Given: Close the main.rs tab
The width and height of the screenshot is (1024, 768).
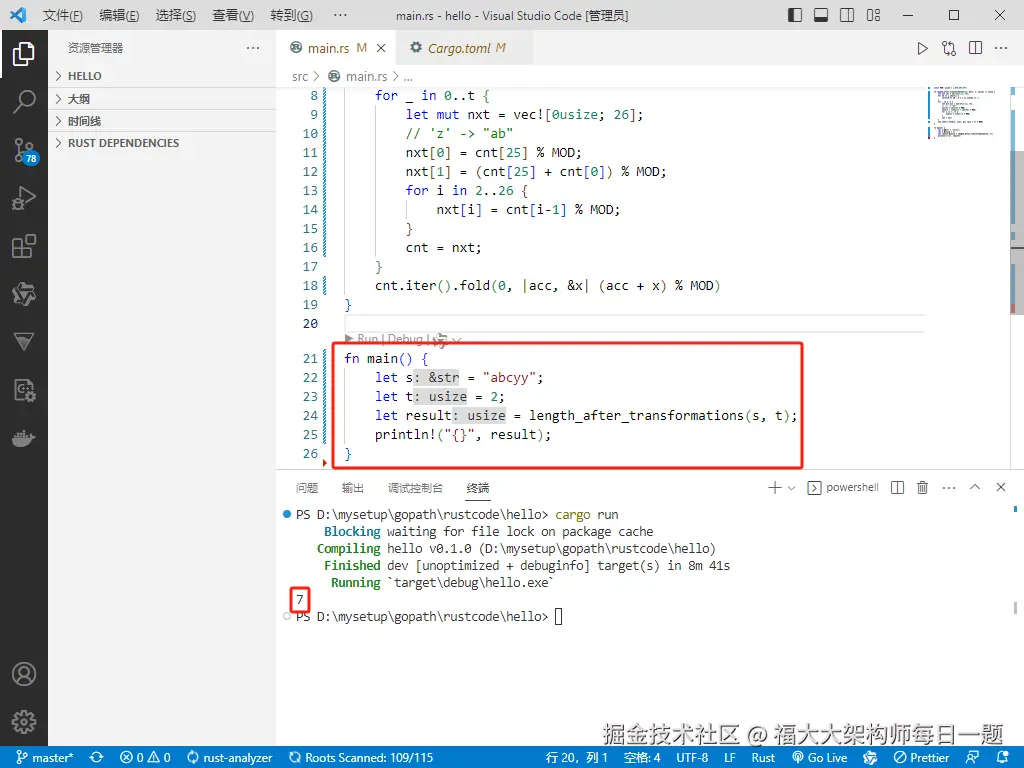Looking at the screenshot, I should pyautogui.click(x=381, y=48).
